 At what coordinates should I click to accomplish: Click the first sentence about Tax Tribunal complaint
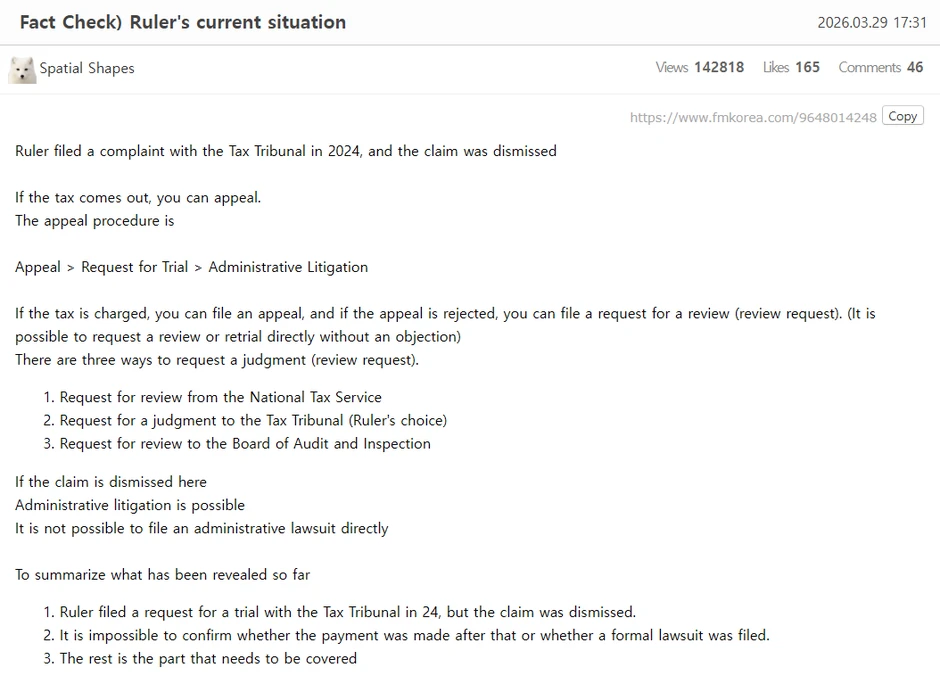point(285,151)
